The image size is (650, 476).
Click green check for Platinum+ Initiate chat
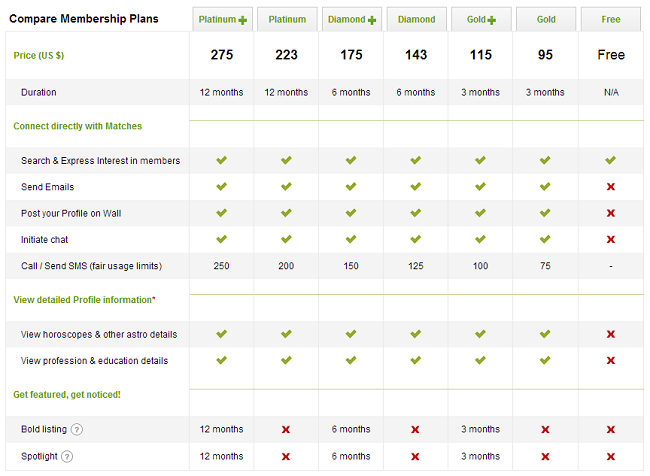click(x=222, y=239)
